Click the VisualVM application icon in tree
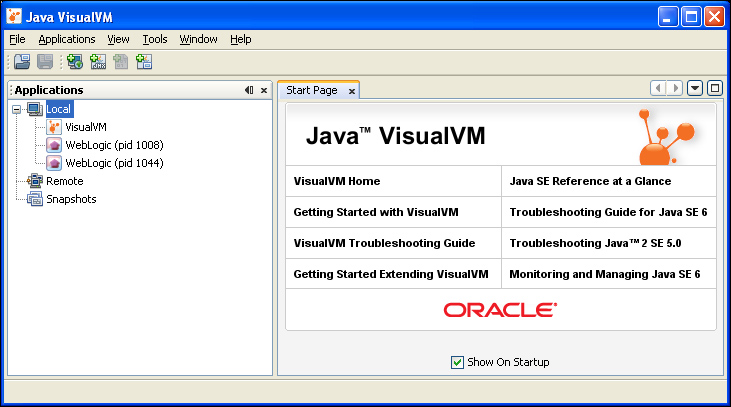Viewport: 731px width, 407px height. (x=54, y=127)
